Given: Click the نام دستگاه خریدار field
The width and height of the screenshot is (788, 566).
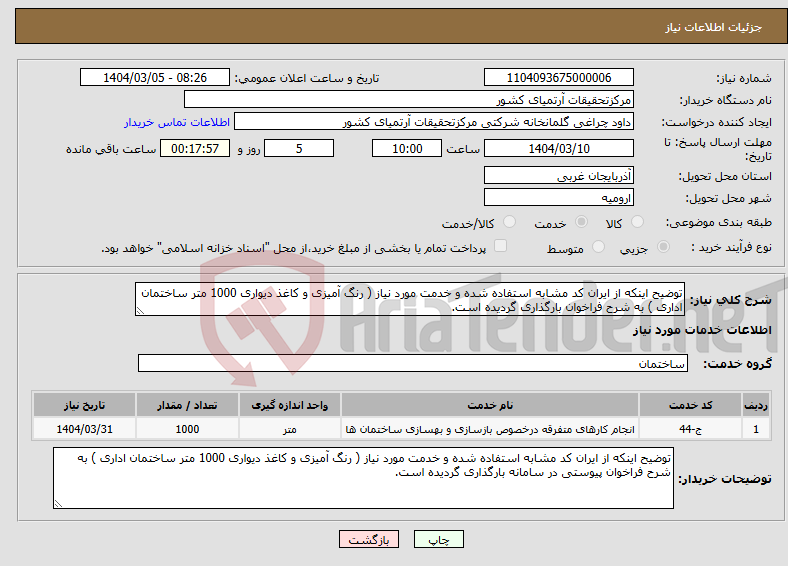Looking at the screenshot, I should tap(409, 100).
